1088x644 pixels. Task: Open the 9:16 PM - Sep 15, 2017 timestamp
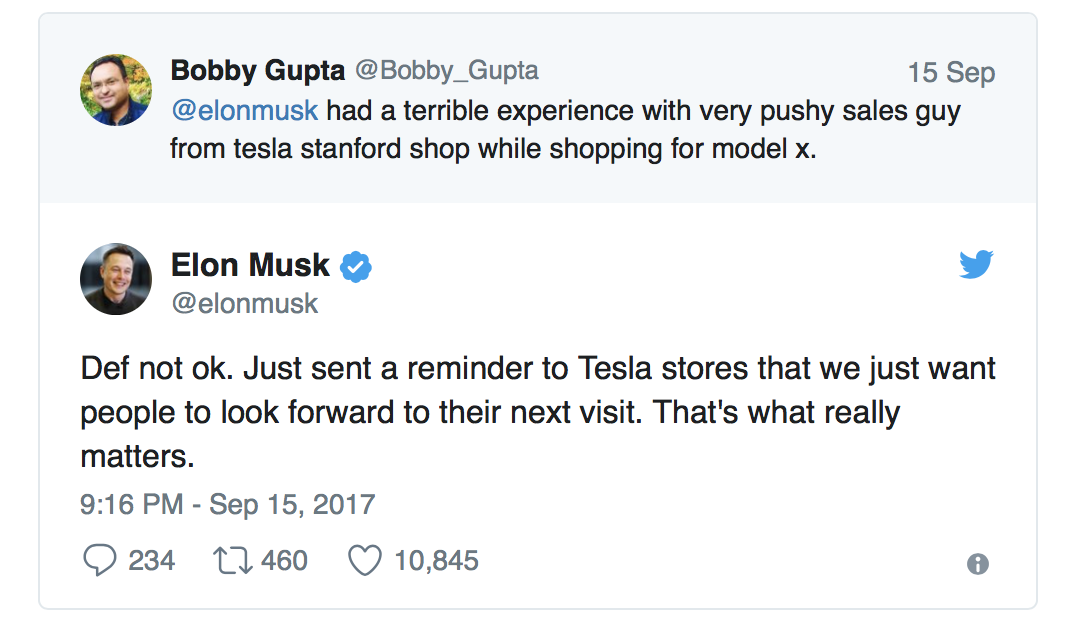point(228,505)
